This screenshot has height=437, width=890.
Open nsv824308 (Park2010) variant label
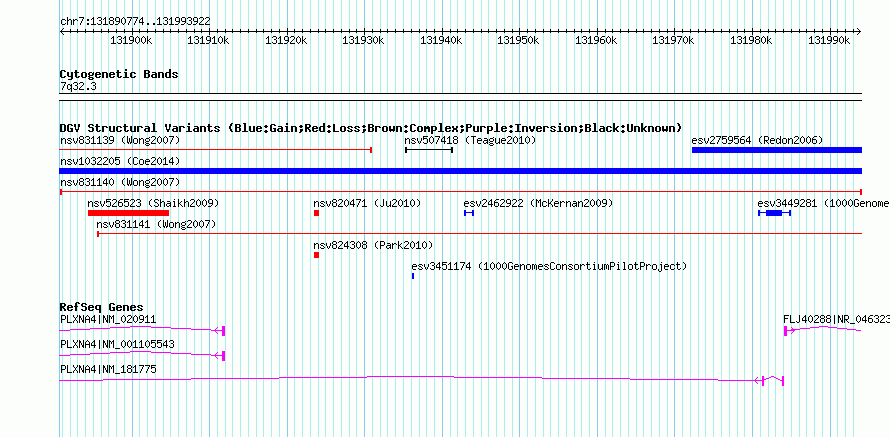point(373,245)
